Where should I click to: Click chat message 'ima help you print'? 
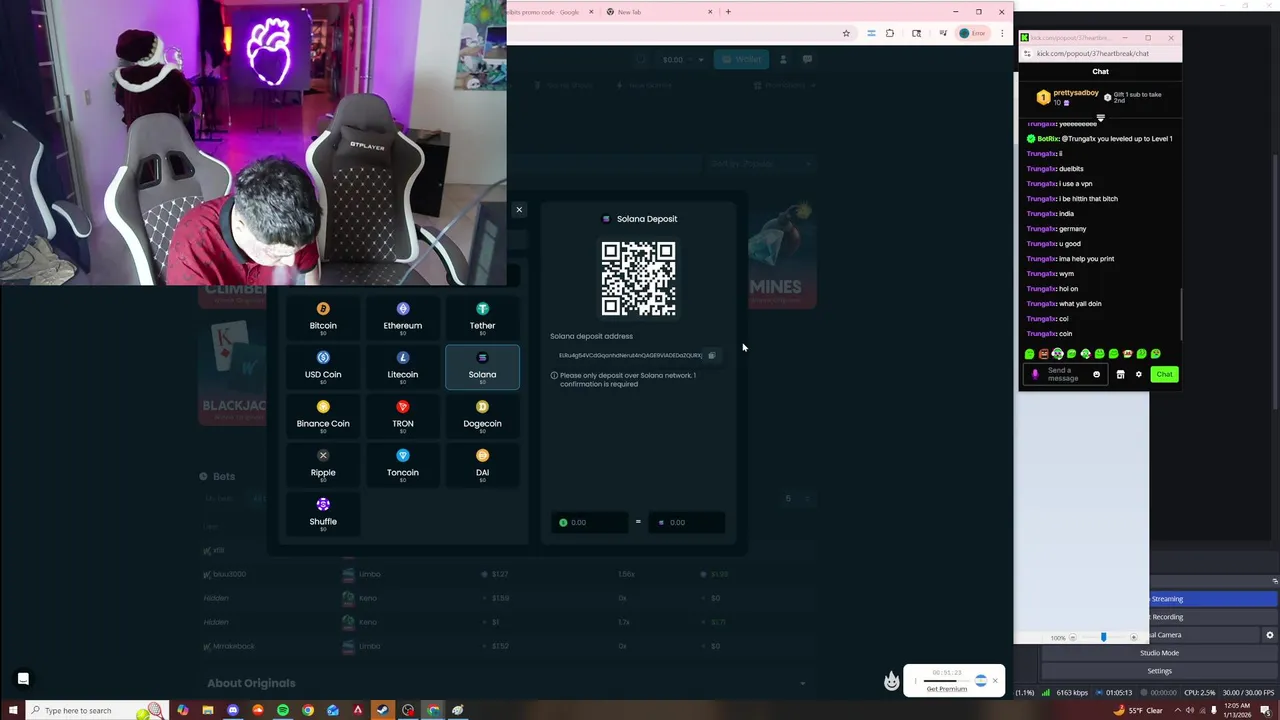1086,259
